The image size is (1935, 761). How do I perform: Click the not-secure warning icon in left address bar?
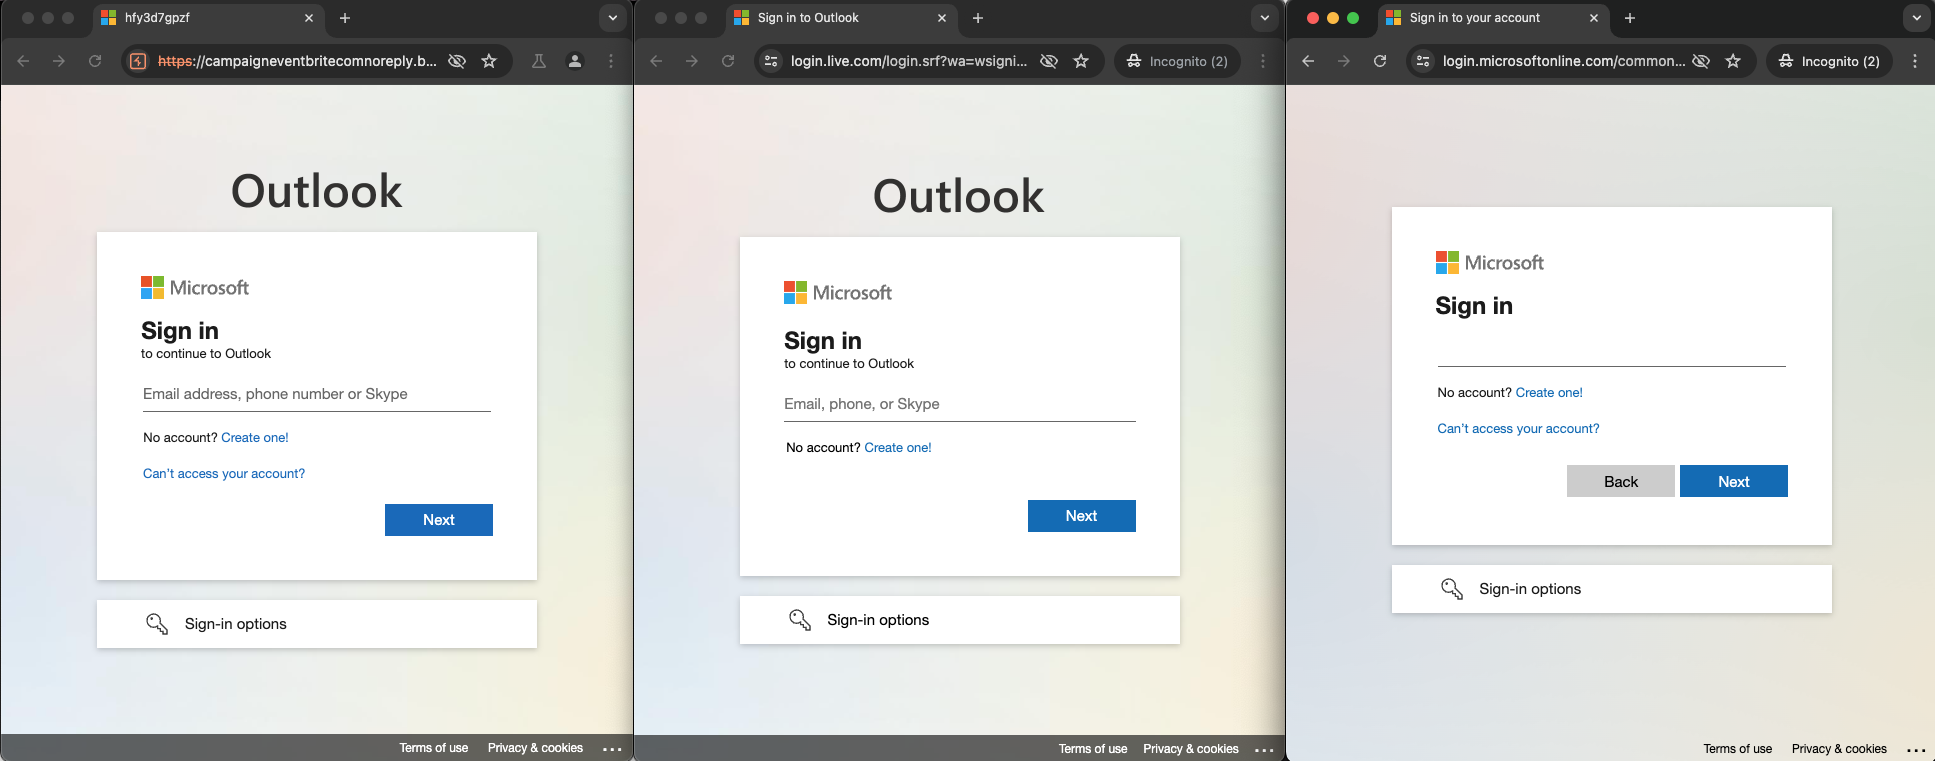coord(139,61)
